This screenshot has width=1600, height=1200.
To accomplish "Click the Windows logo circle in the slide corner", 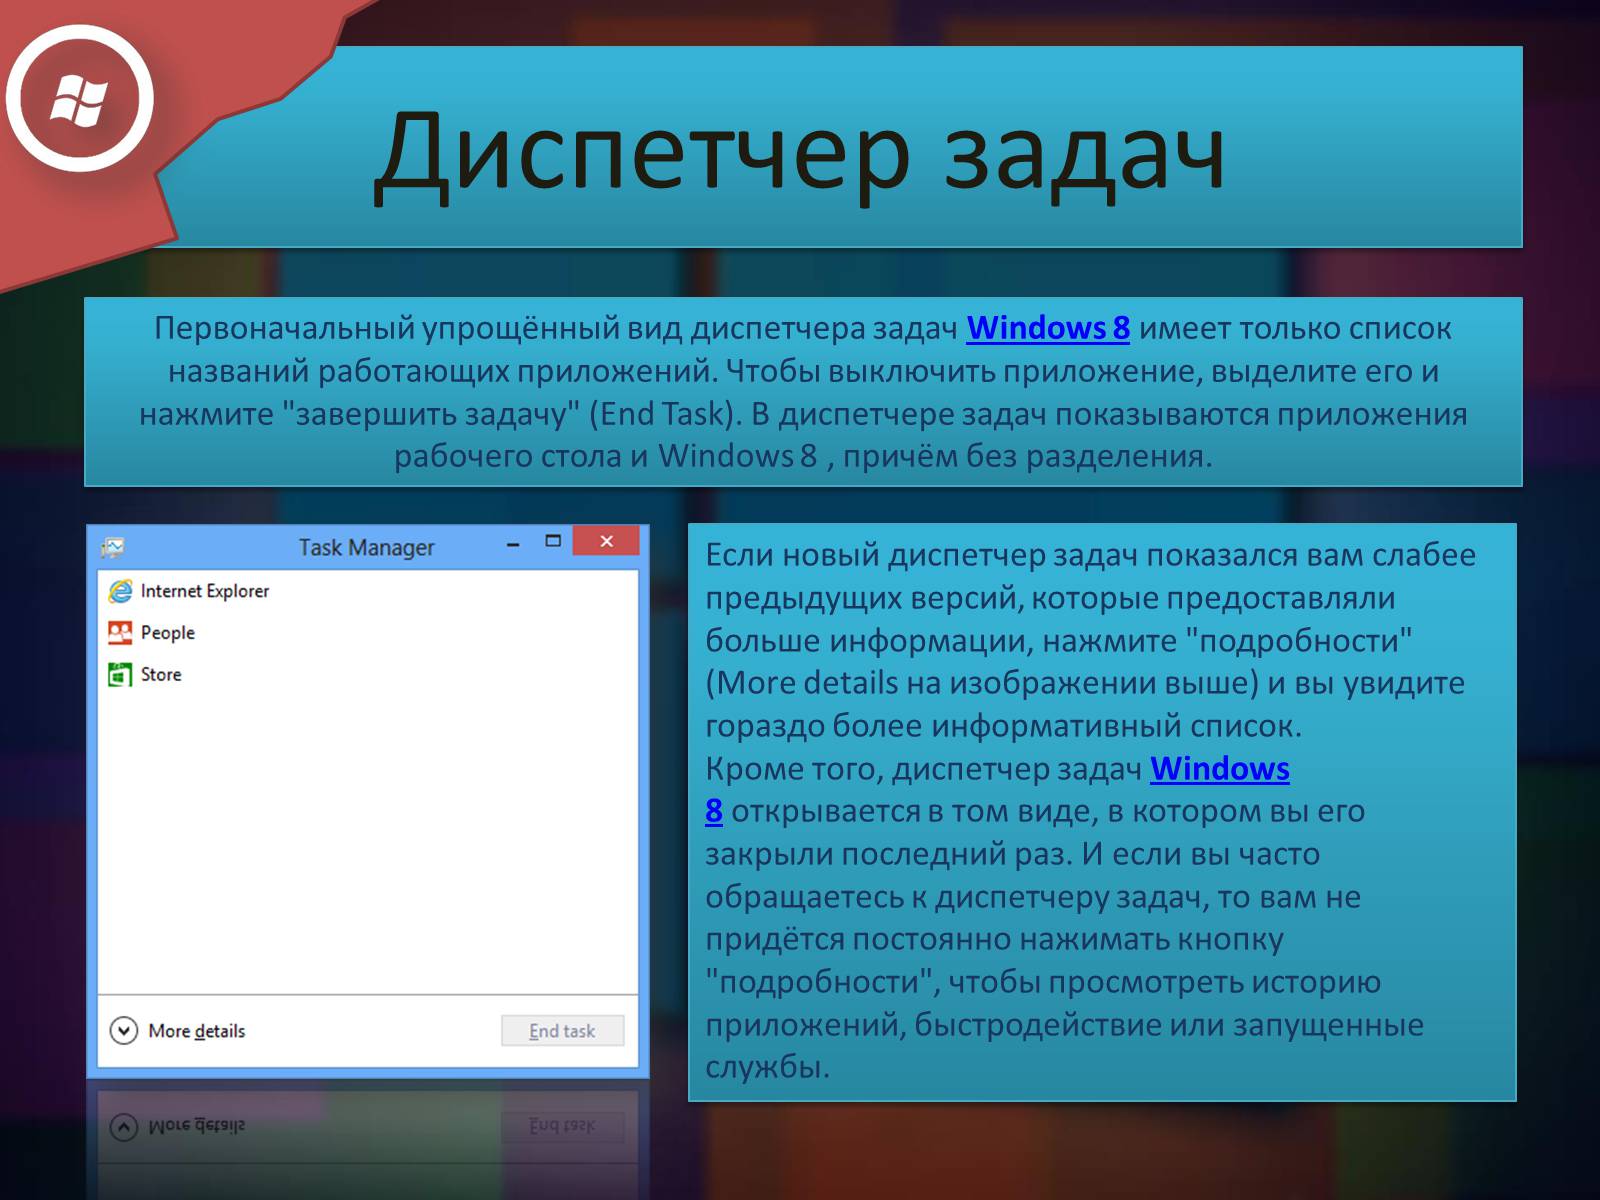I will click(80, 99).
